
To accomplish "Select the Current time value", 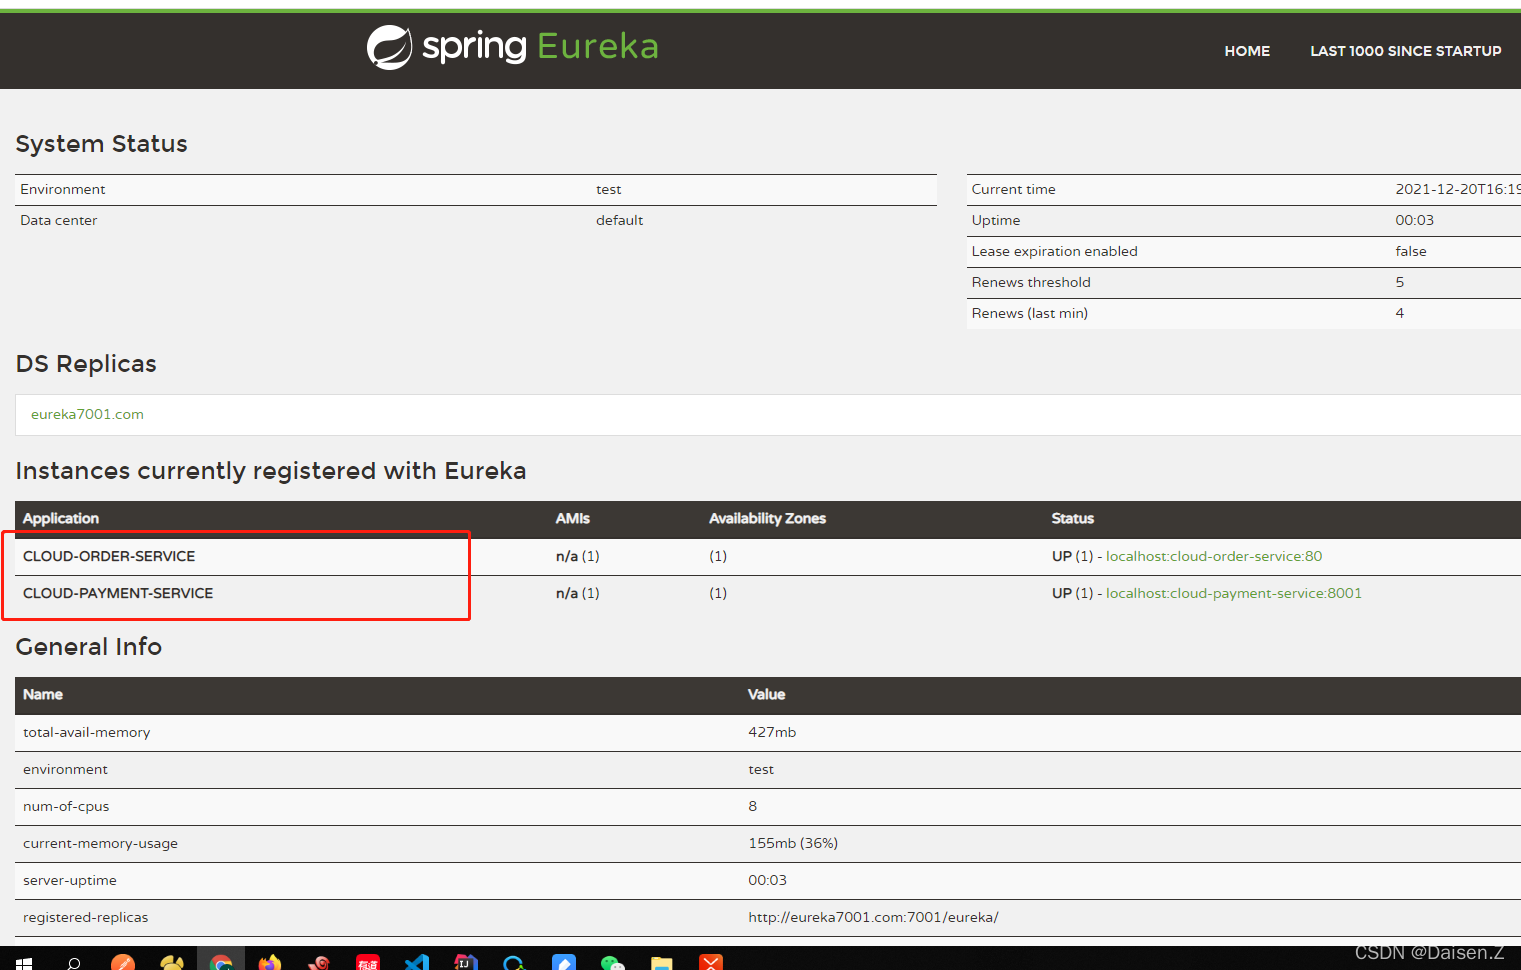I will tap(1457, 189).
